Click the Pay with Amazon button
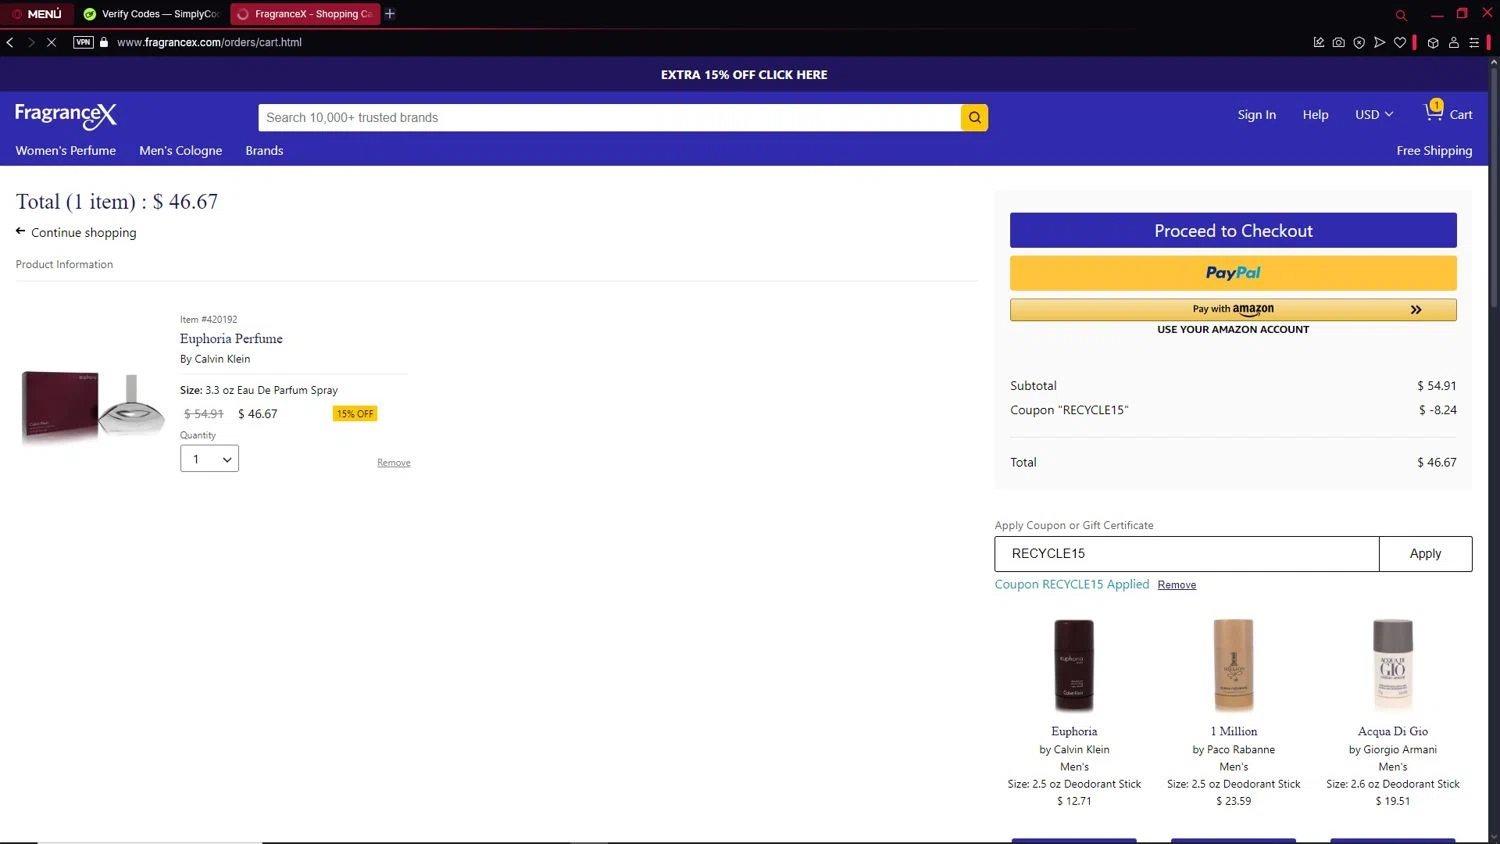This screenshot has height=844, width=1500. [1233, 310]
